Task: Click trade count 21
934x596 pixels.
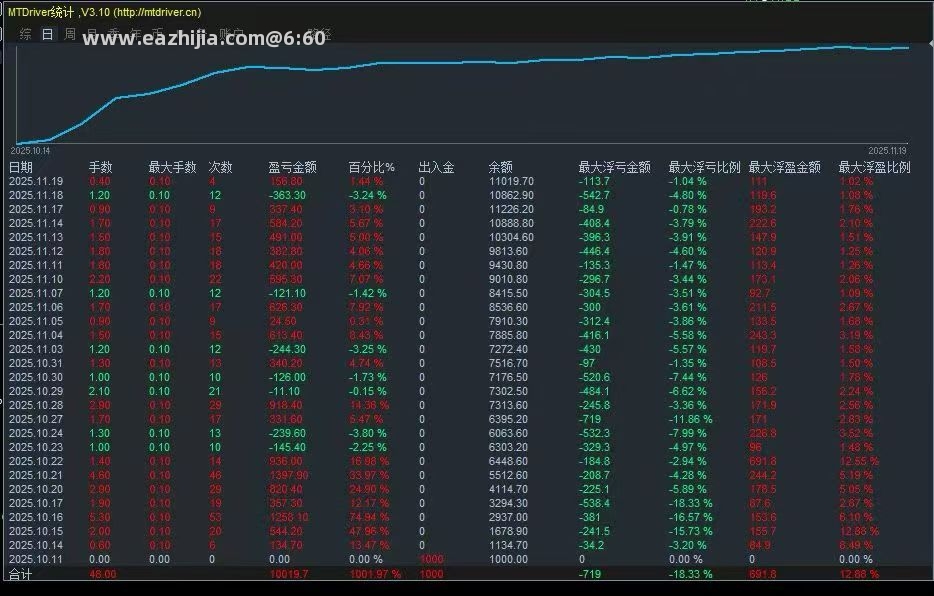Action: (214, 391)
